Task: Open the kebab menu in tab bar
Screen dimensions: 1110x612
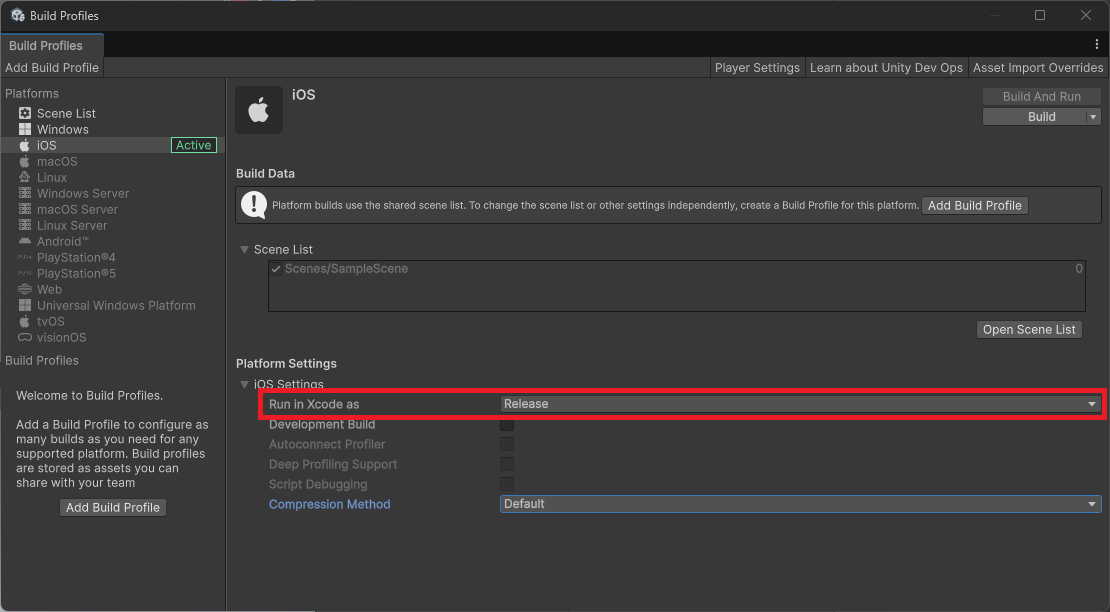Action: pos(1097,45)
